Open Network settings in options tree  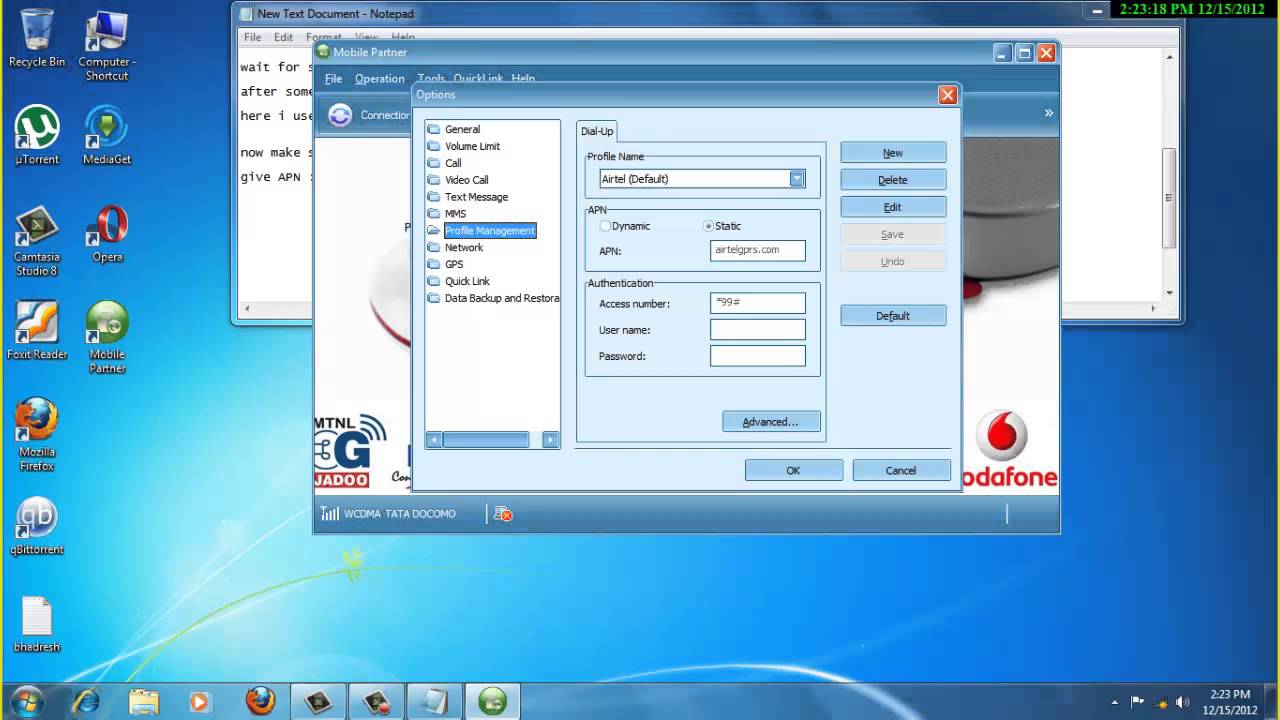coord(464,247)
